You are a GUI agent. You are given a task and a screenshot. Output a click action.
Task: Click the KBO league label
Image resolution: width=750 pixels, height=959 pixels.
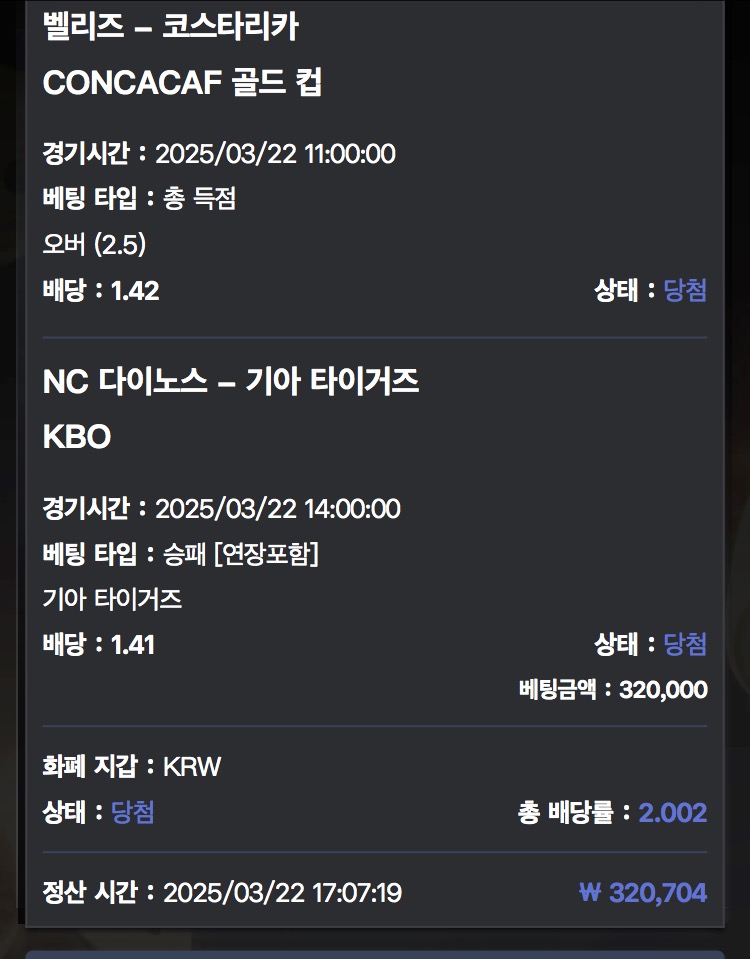[77, 437]
